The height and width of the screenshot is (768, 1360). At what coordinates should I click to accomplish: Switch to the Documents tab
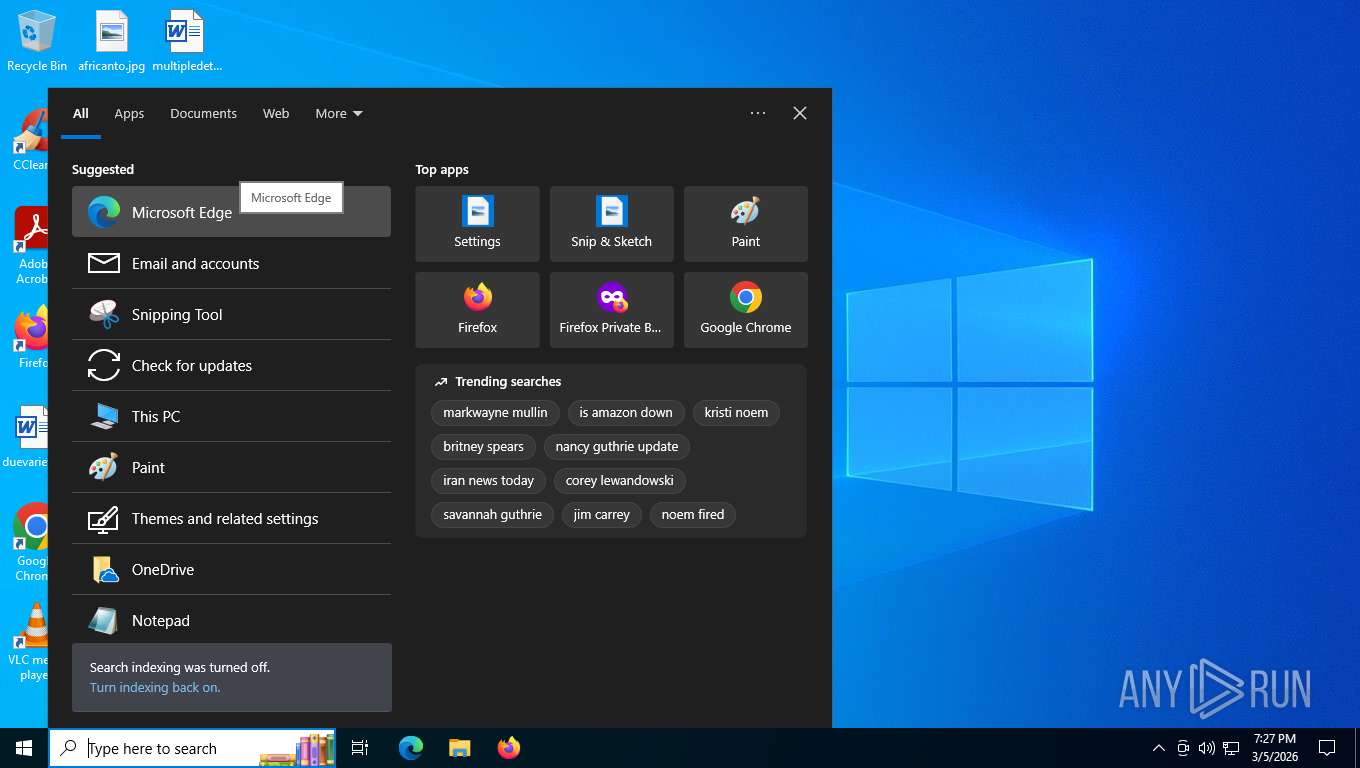[x=203, y=113]
